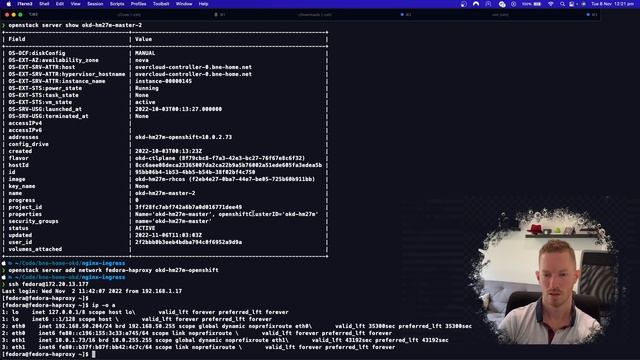Open the Session menu
The height and width of the screenshot is (360, 640).
95,4
